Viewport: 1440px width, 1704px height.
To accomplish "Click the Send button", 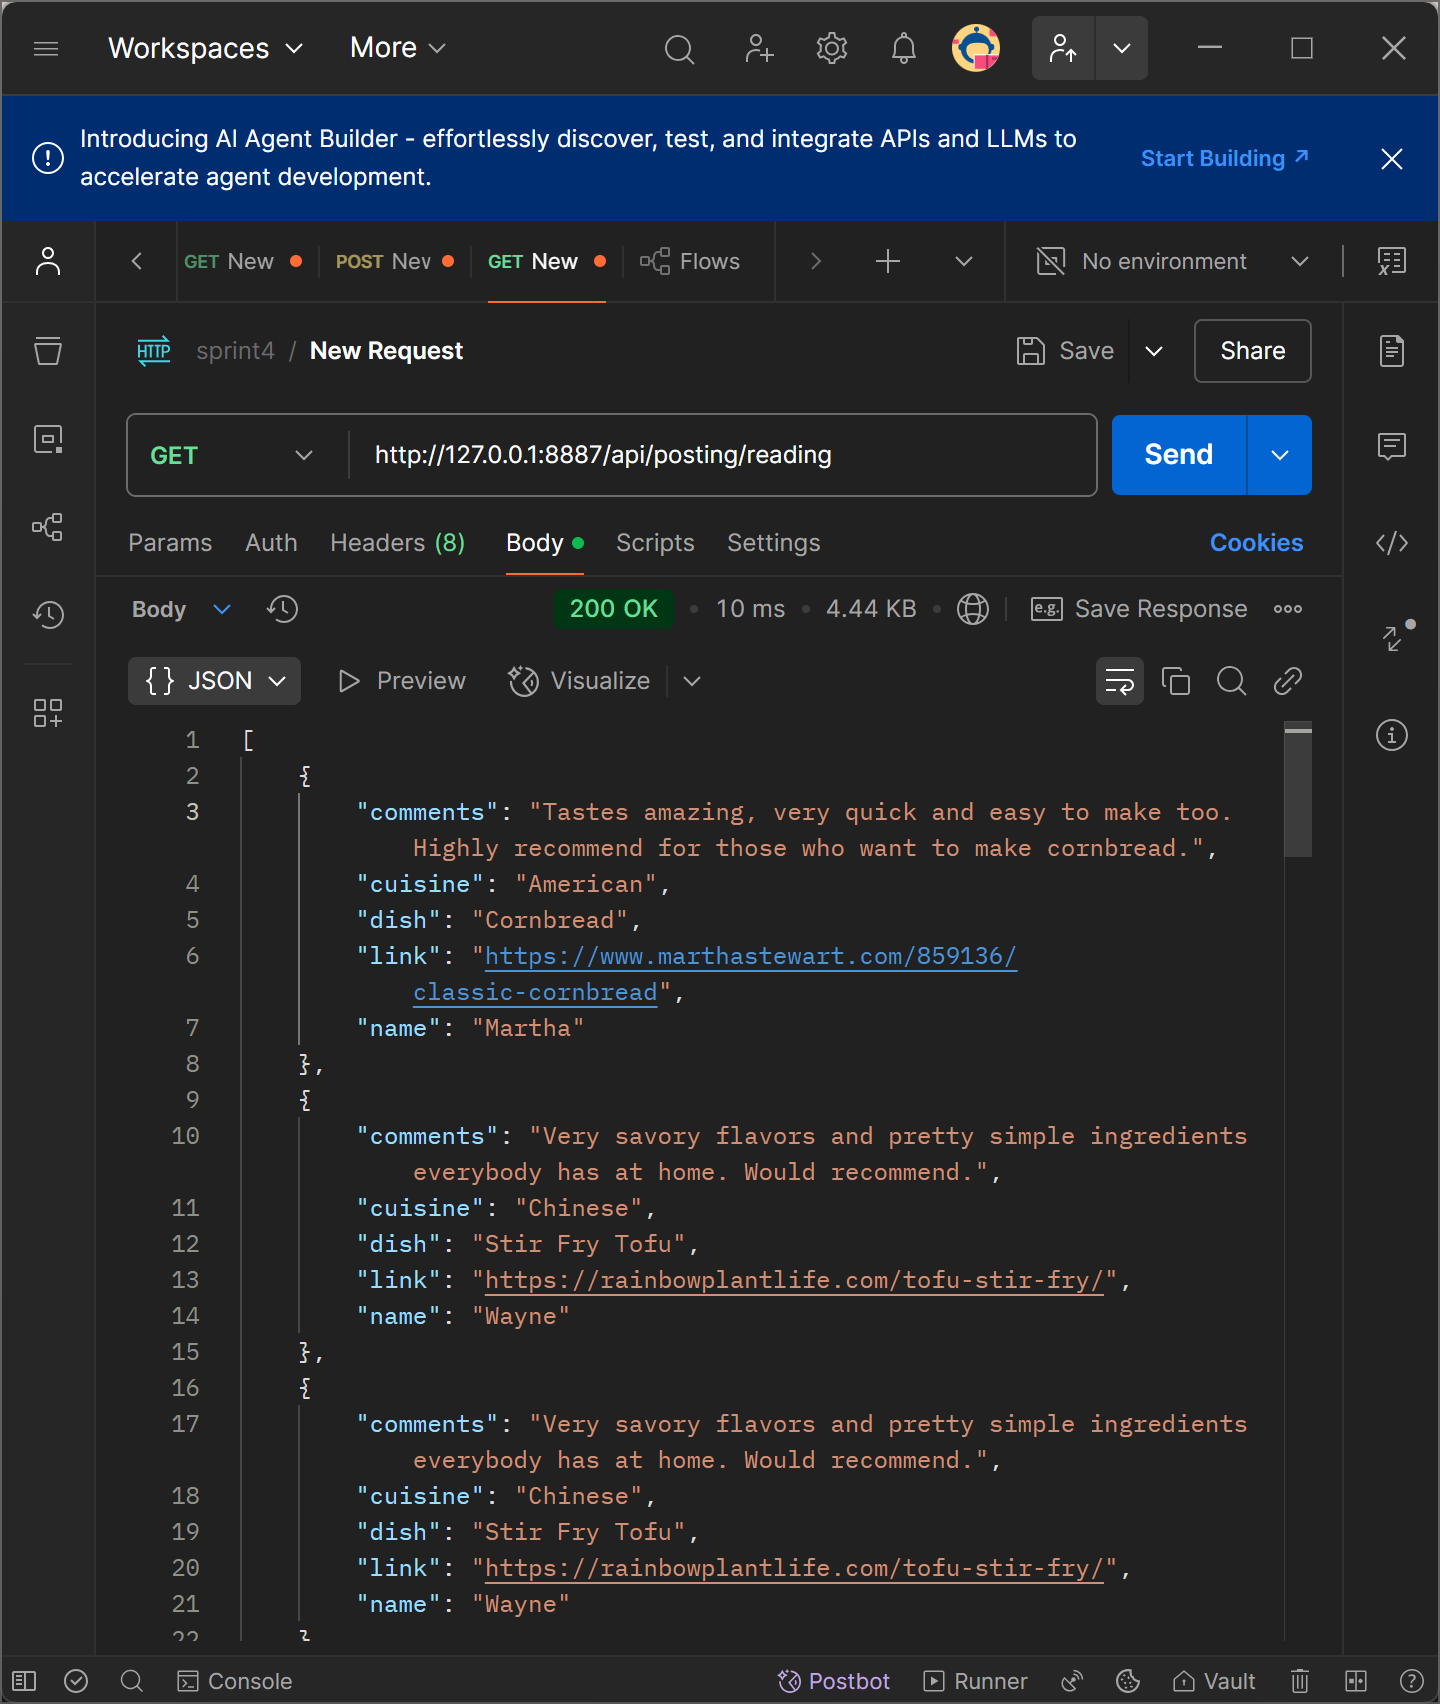I will tap(1179, 455).
